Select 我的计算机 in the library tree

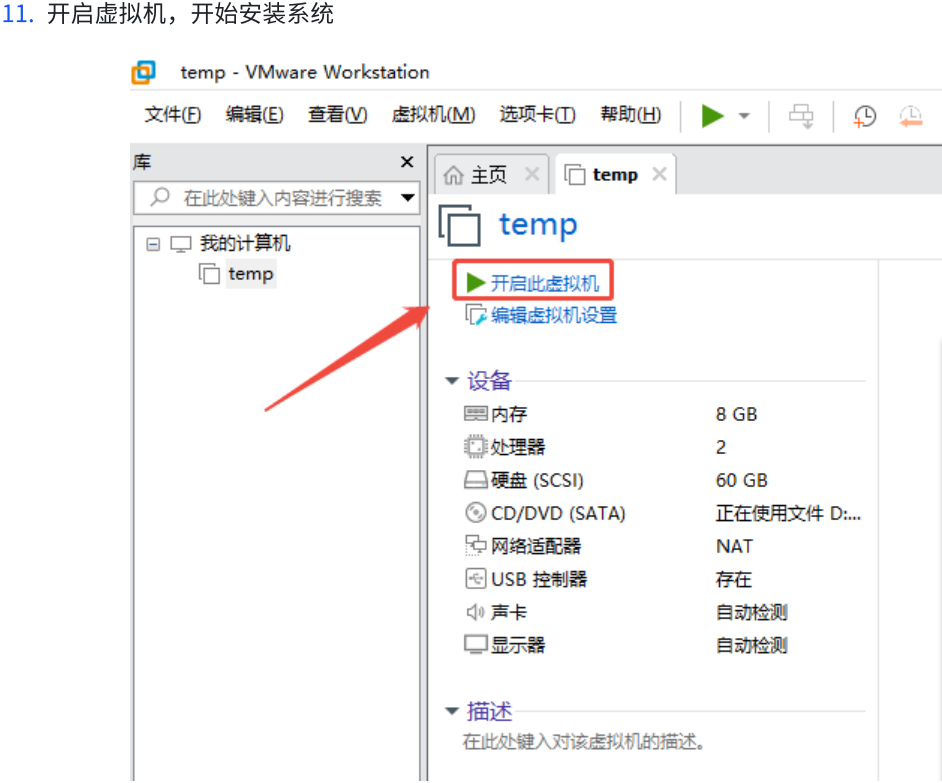pyautogui.click(x=245, y=243)
